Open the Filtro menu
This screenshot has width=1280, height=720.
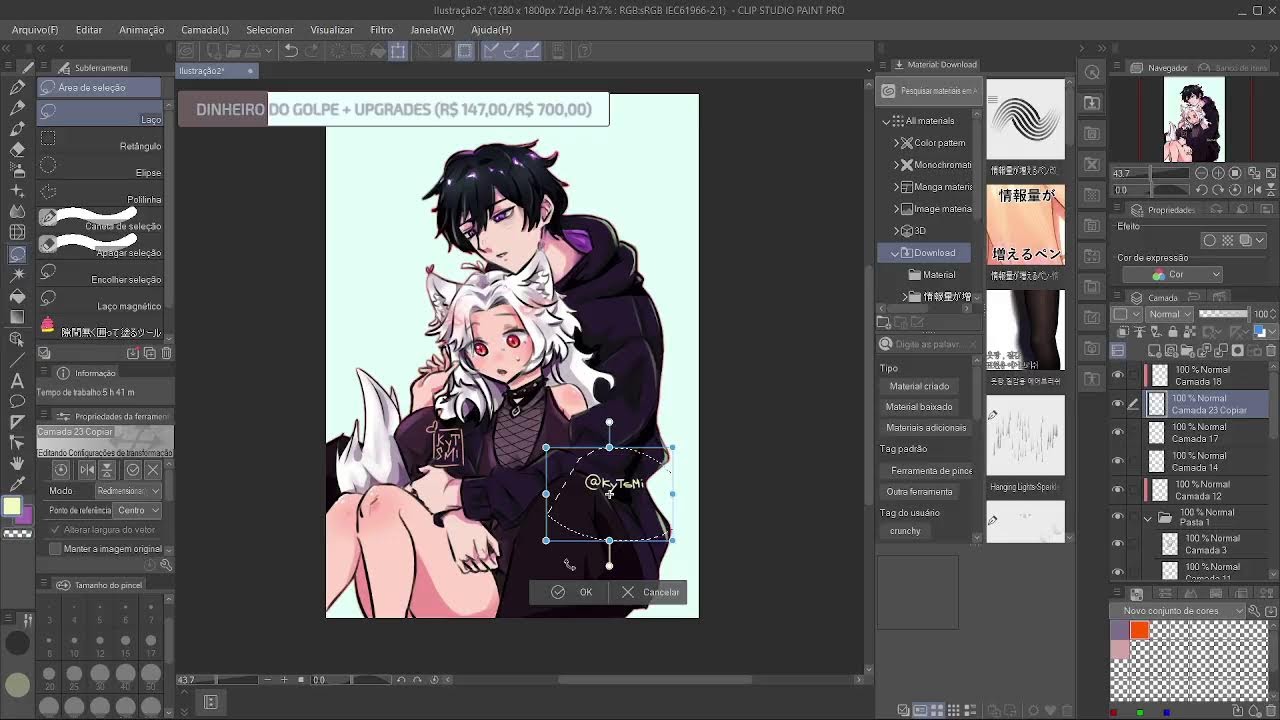click(x=382, y=30)
